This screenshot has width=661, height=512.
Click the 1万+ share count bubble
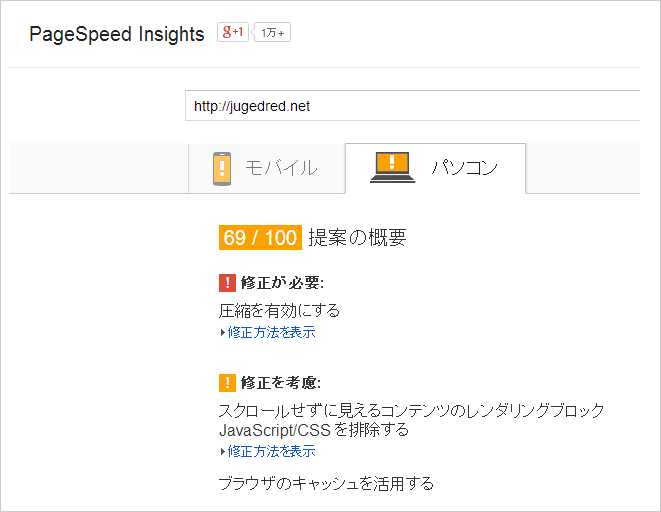point(273,33)
